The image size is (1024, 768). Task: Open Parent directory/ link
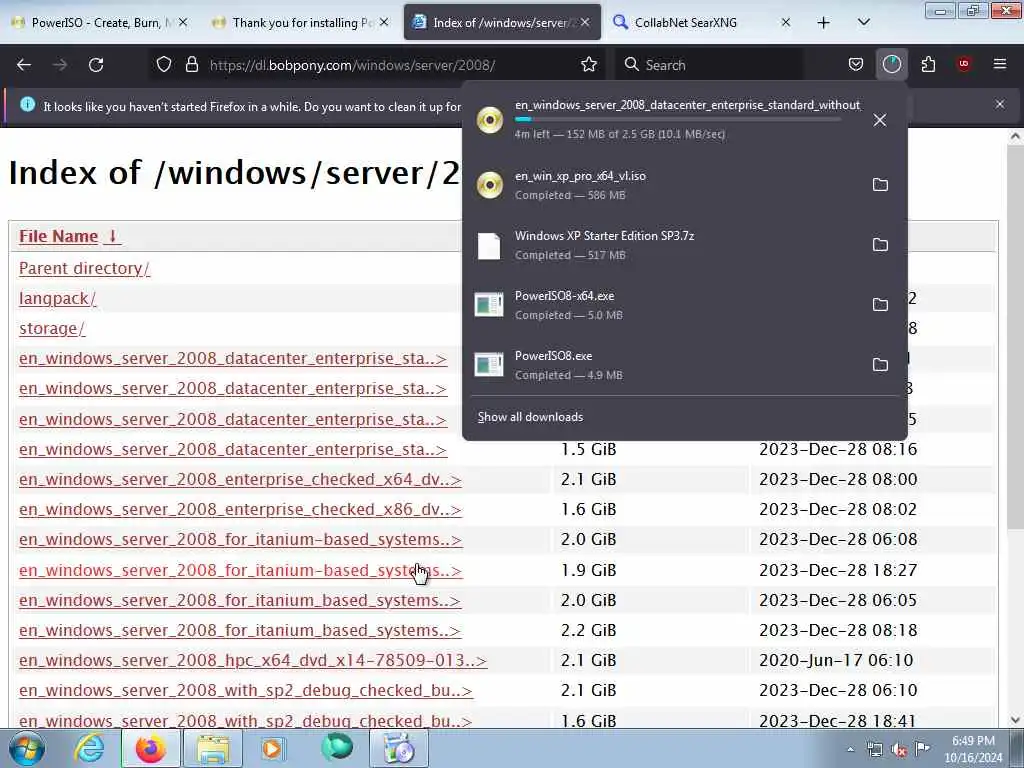tap(84, 268)
